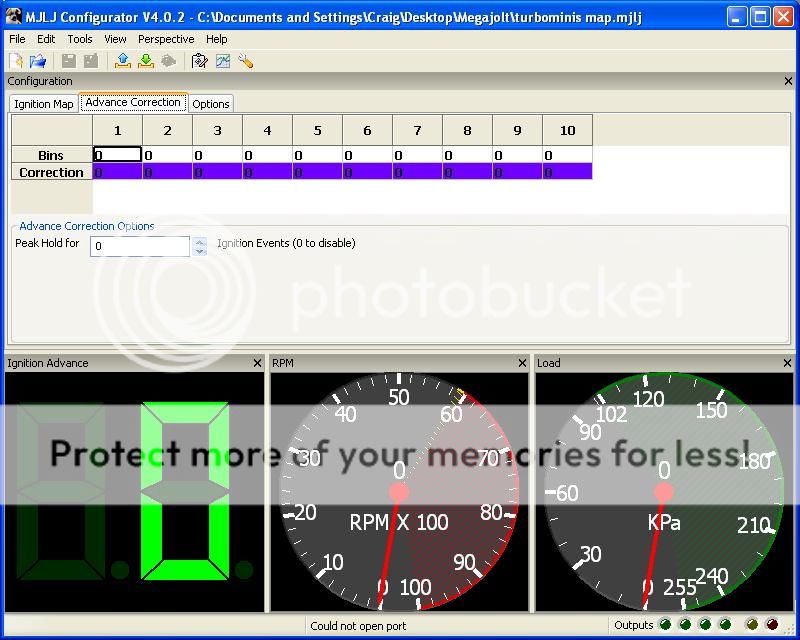
Task: Click the New file toolbar icon
Action: pos(16,61)
